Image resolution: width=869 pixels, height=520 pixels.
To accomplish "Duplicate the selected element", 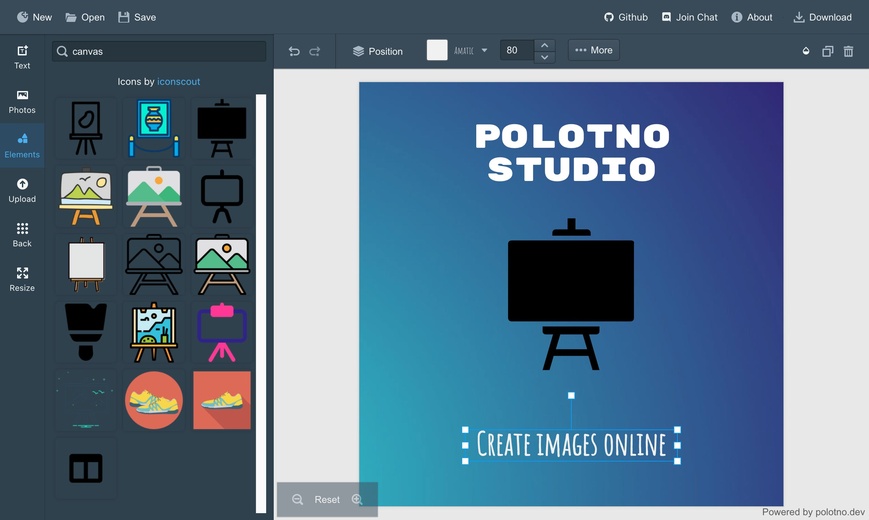I will (x=827, y=51).
